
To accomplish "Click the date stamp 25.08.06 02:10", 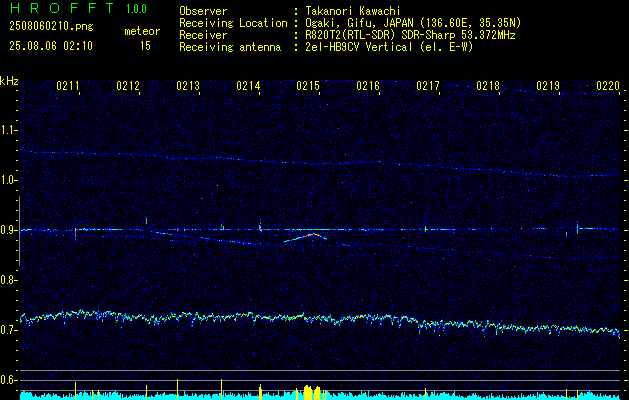I will point(51,46).
